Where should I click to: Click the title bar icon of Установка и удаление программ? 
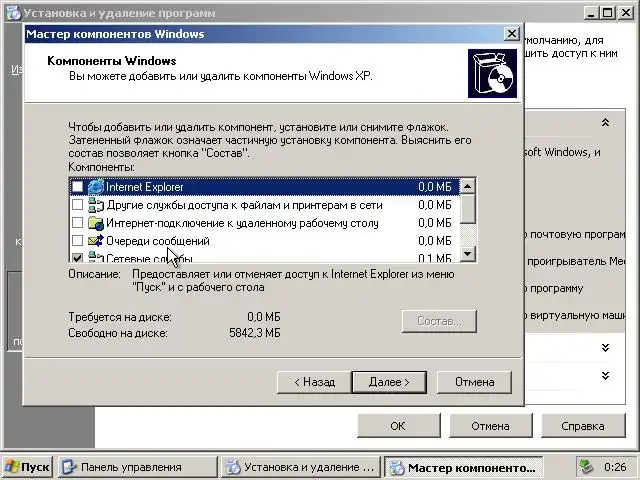pos(13,13)
